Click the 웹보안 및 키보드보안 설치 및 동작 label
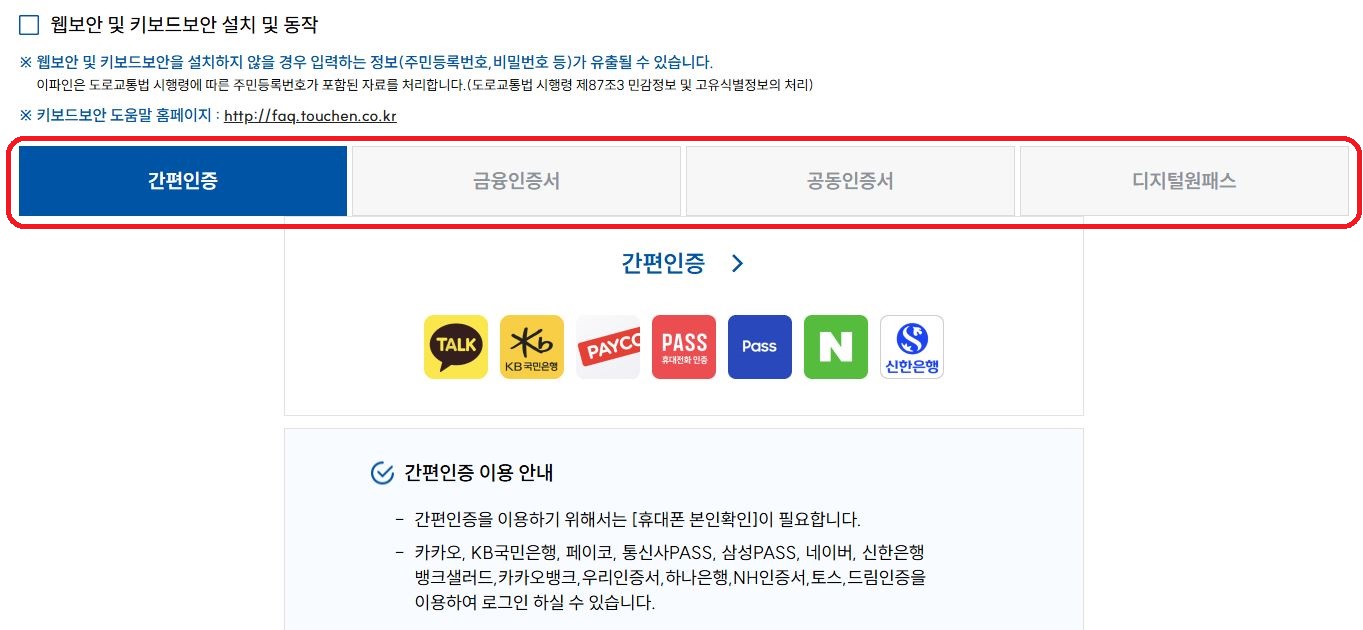This screenshot has width=1363, height=630. (184, 25)
